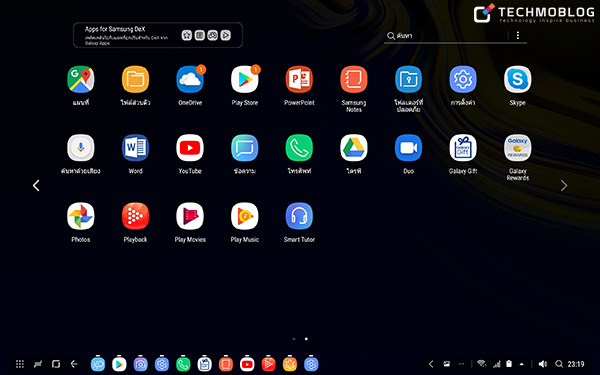This screenshot has height=375, width=600.
Task: Open Play Store from the taskbar
Action: click(x=119, y=364)
